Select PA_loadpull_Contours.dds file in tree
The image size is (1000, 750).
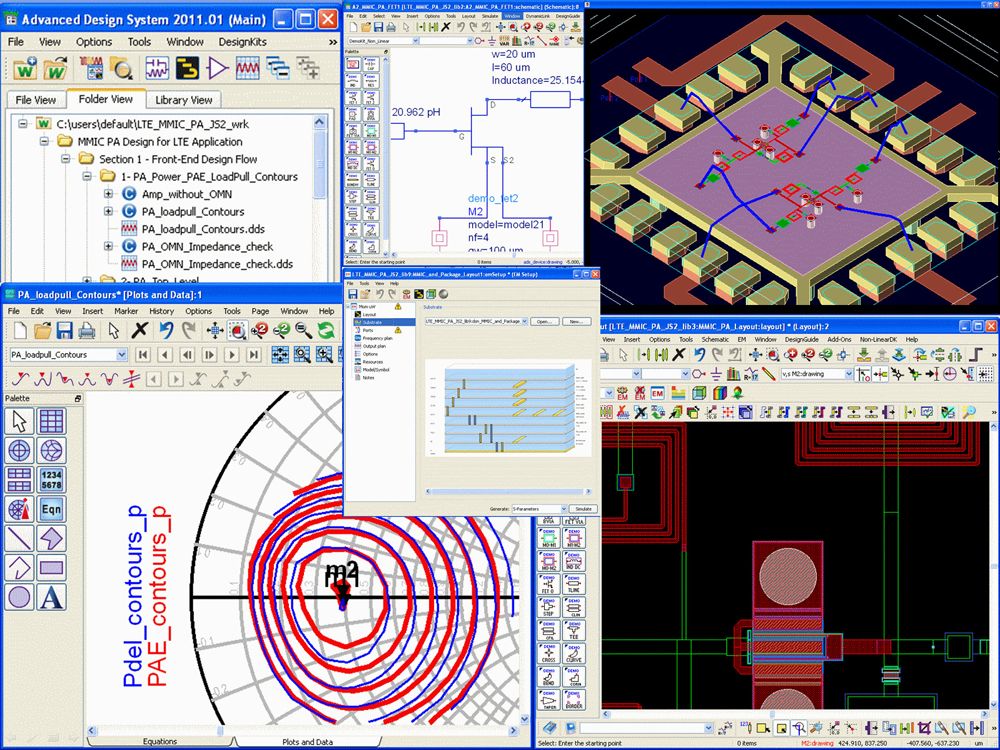pos(203,229)
